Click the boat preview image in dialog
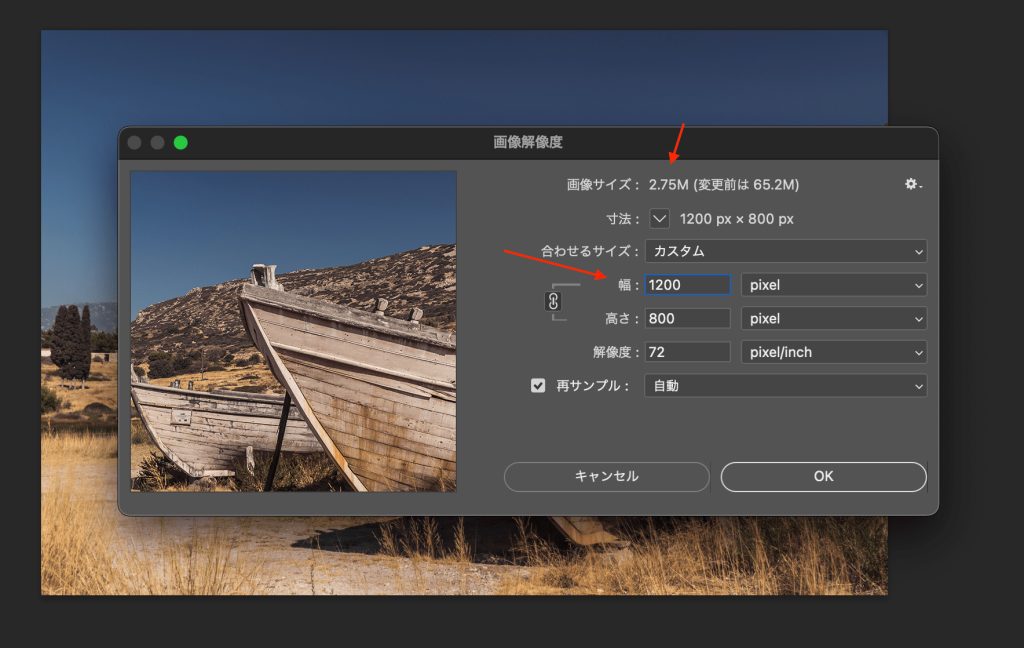1024x648 pixels. pos(293,331)
